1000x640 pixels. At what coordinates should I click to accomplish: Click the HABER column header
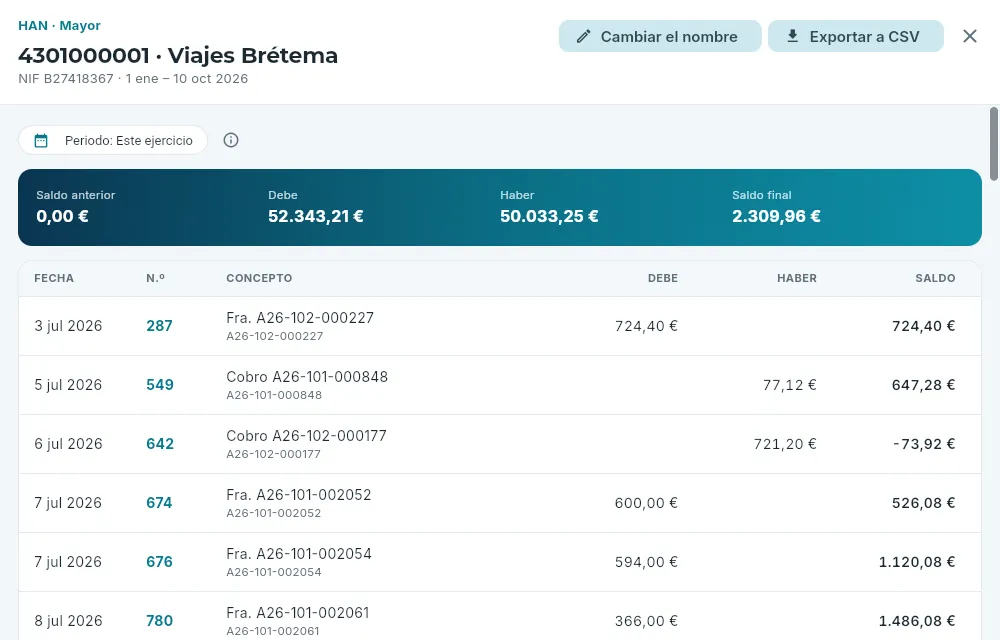[797, 278]
